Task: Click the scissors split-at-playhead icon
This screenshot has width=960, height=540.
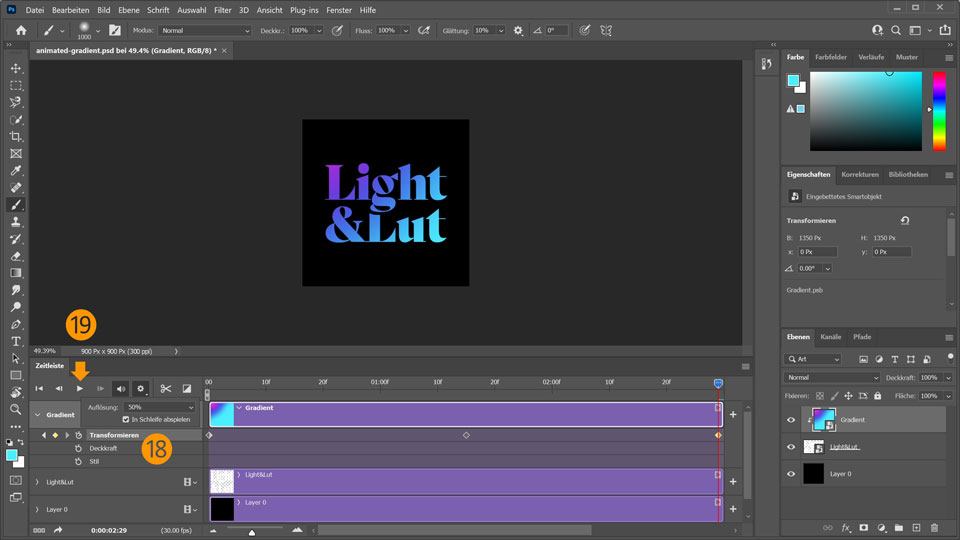Action: pyautogui.click(x=166, y=388)
